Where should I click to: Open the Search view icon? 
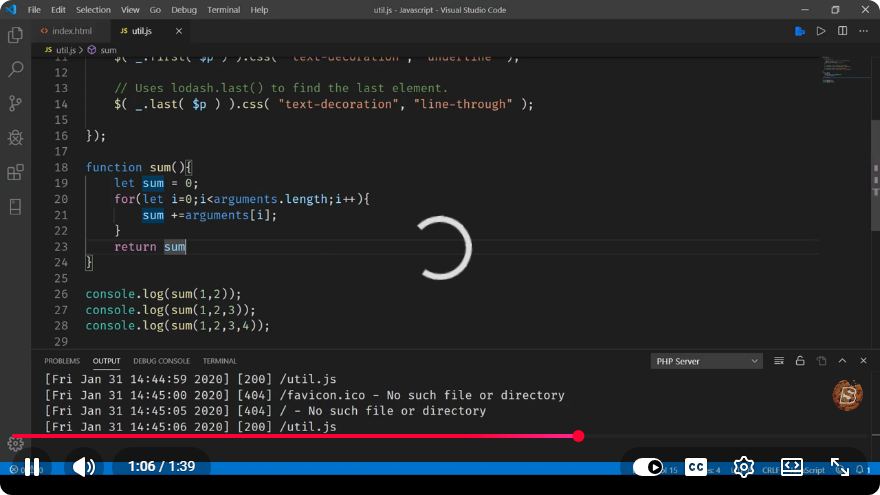pos(15,69)
